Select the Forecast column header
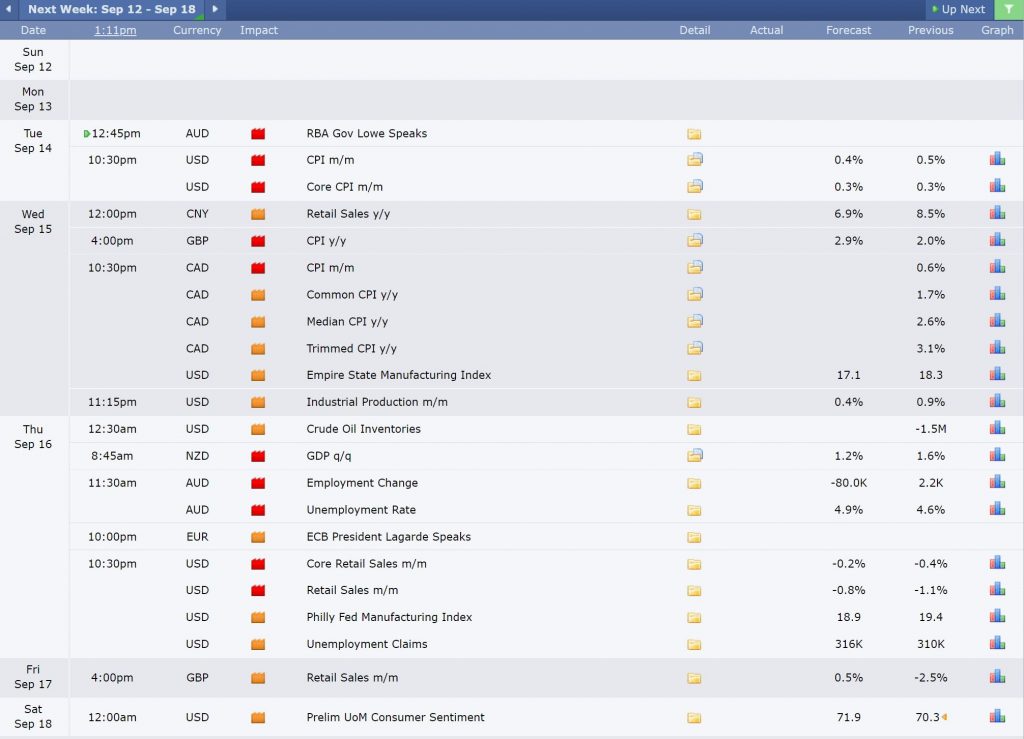This screenshot has width=1024, height=739. tap(848, 30)
